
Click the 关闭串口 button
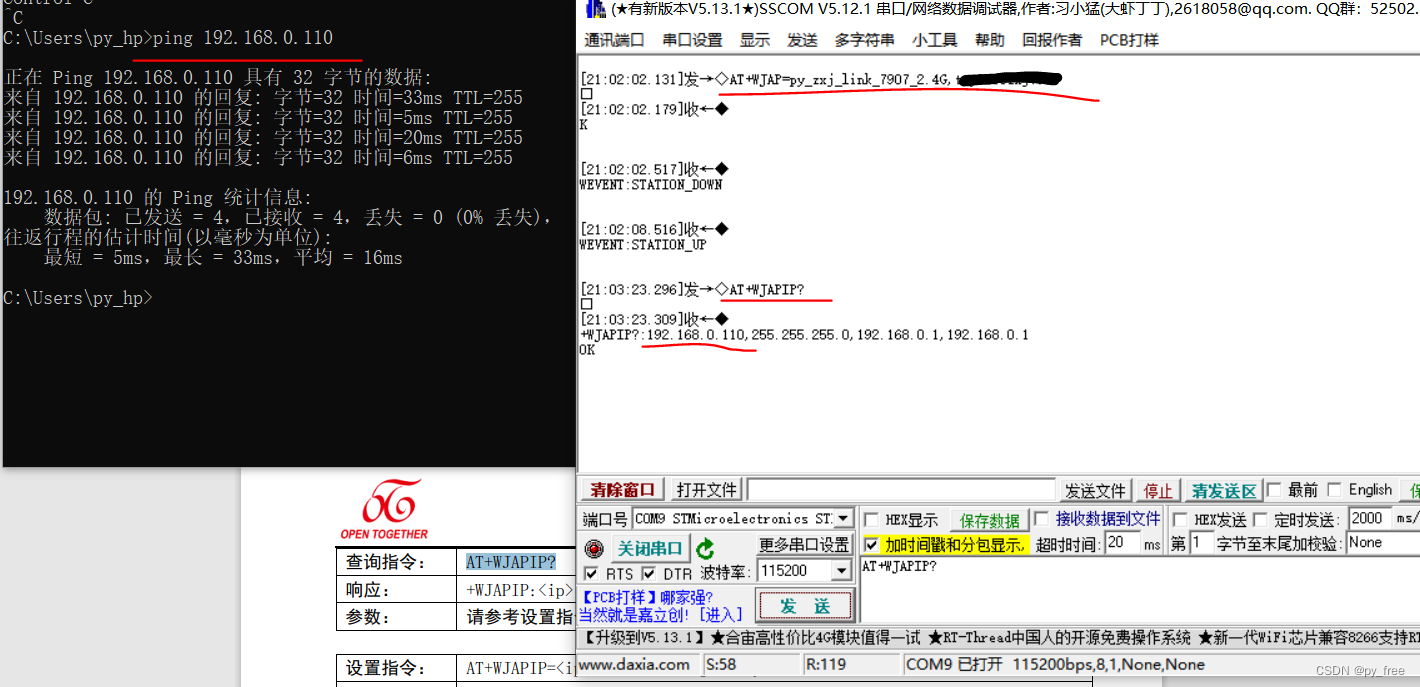(x=650, y=549)
